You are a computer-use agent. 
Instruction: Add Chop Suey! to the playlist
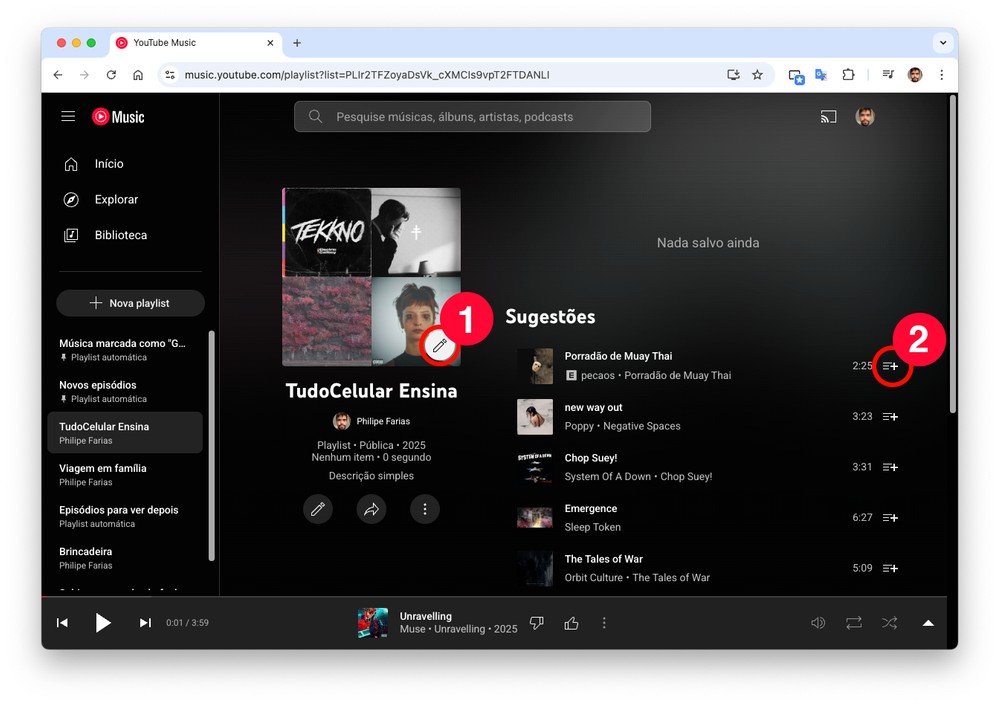(x=890, y=467)
